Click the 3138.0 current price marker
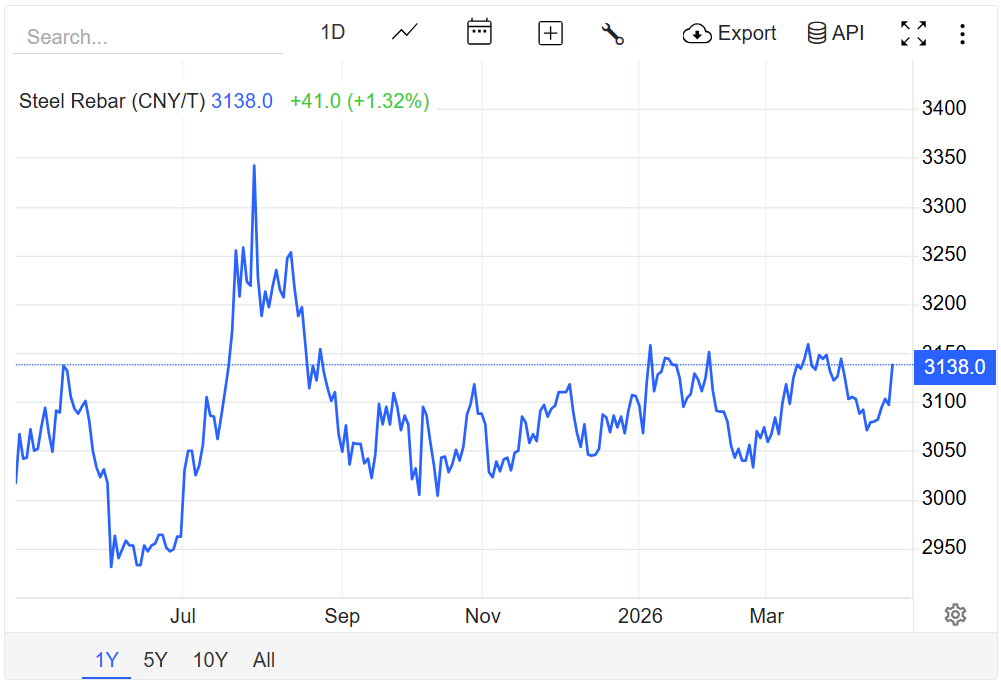The width and height of the screenshot is (1001, 682). point(953,367)
